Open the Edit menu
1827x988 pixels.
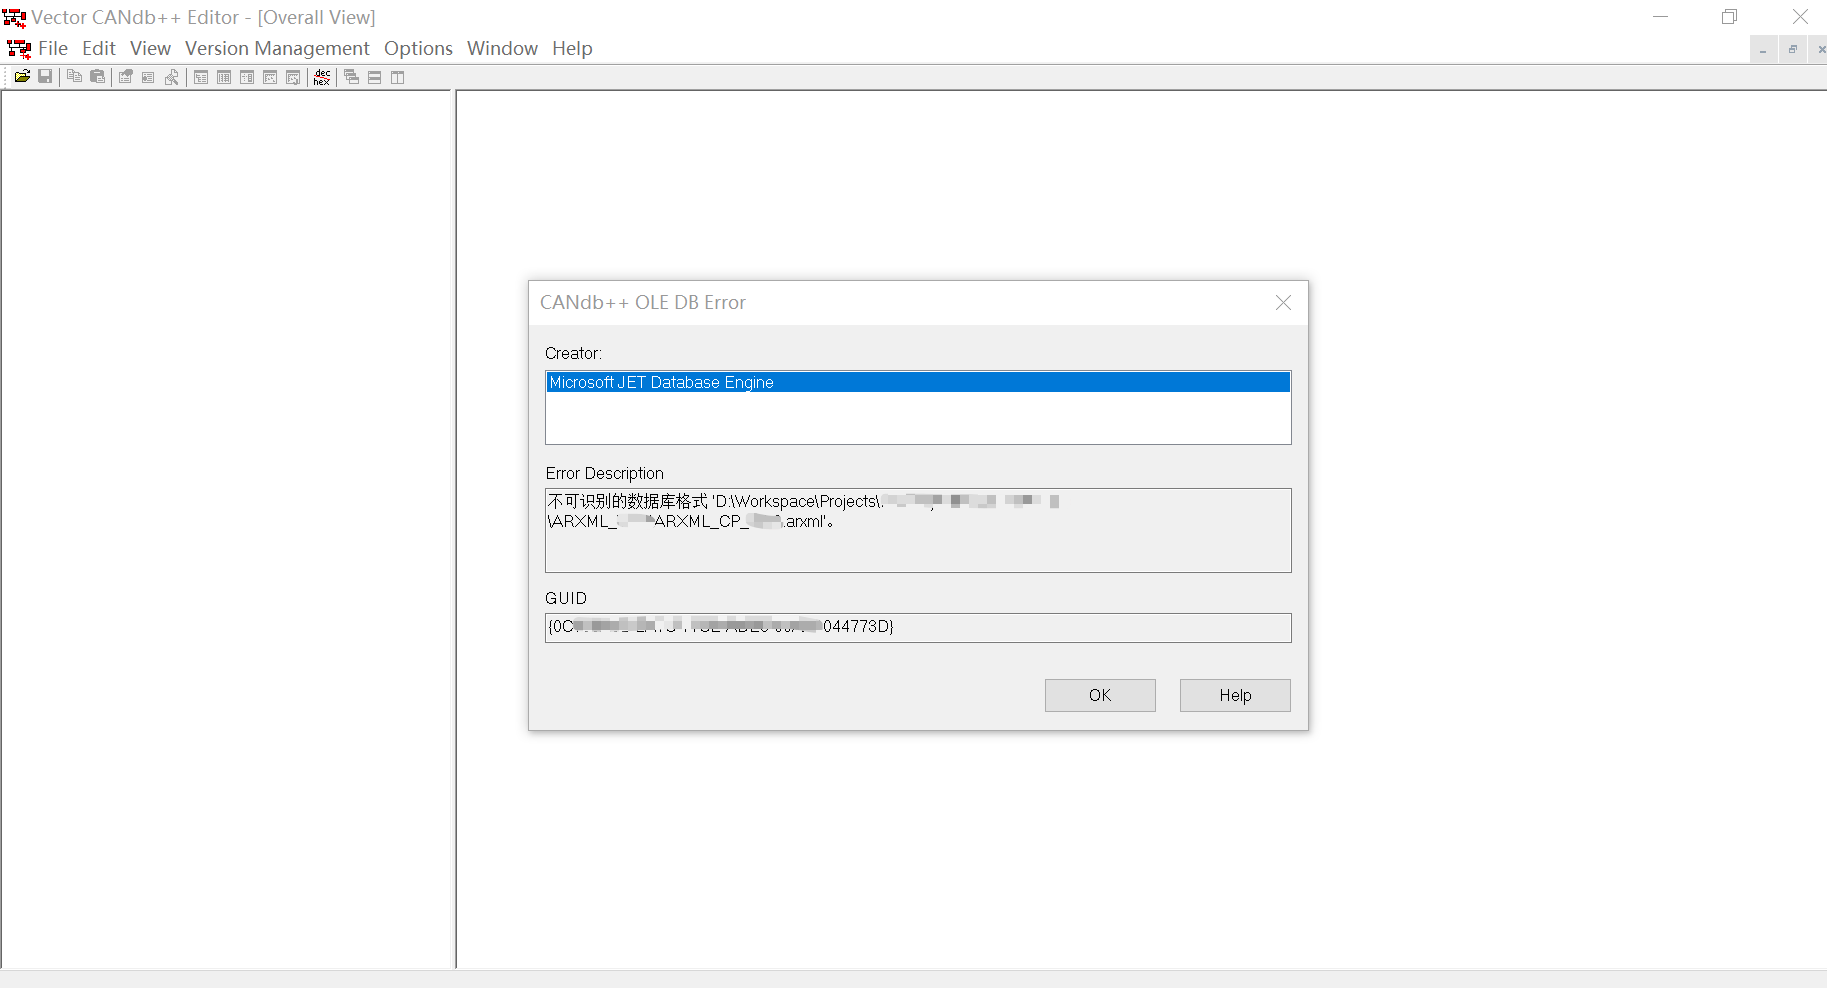pos(99,48)
